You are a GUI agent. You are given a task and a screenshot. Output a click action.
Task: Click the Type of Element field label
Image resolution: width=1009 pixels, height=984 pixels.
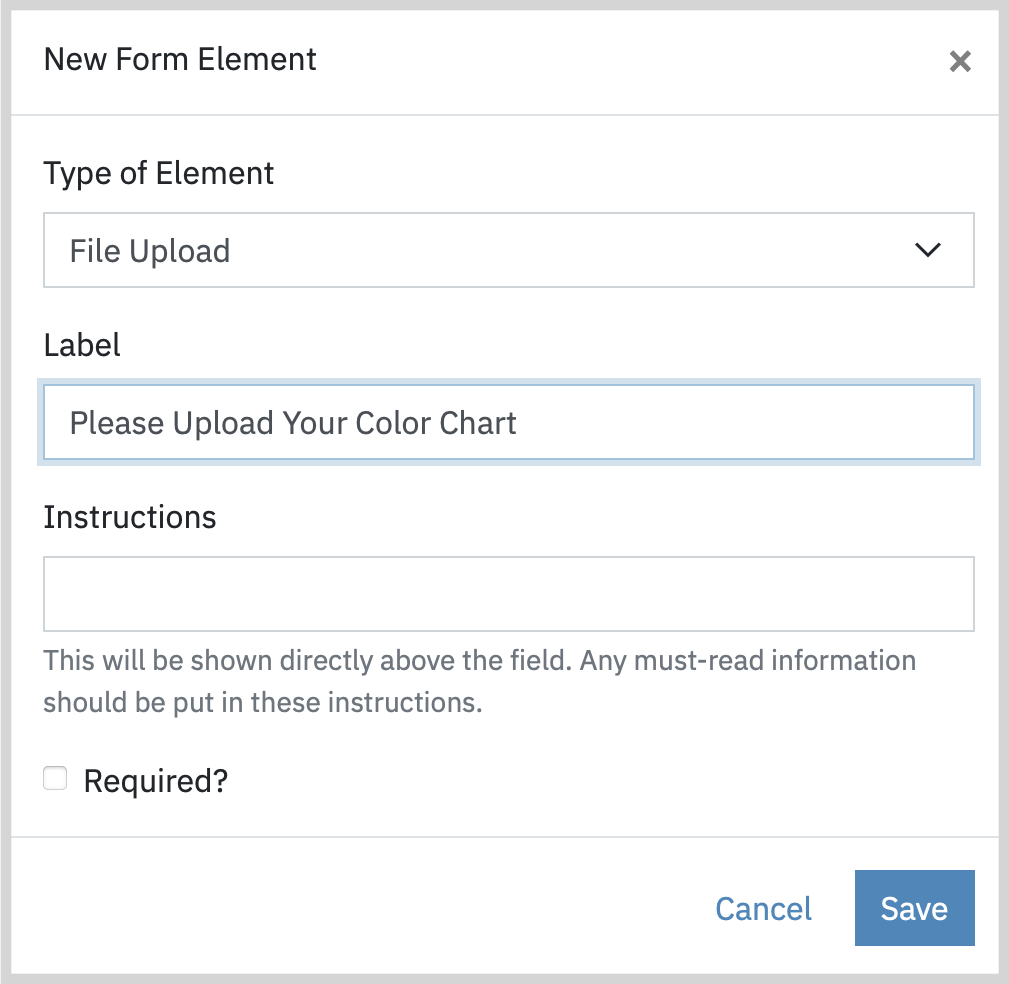(158, 174)
